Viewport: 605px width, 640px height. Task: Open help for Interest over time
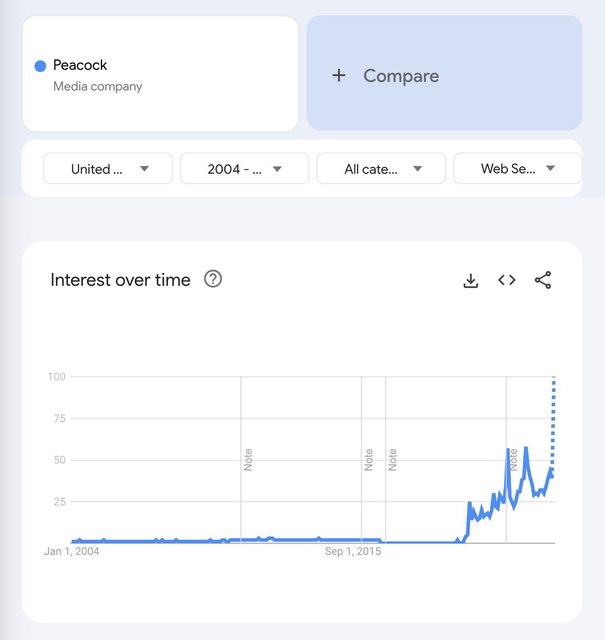(213, 279)
